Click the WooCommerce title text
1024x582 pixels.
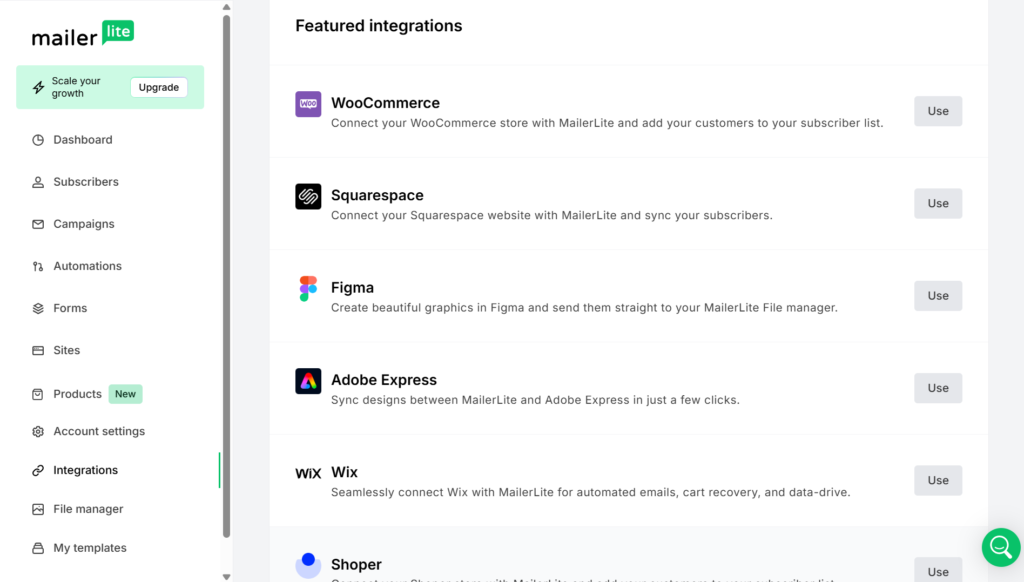tap(385, 103)
